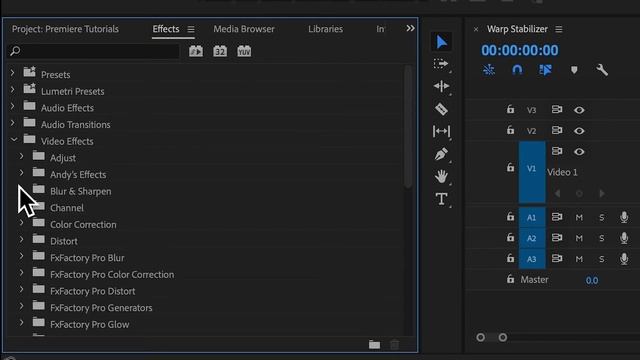640x360 pixels.
Task: Create a new custom bin
Action: click(374, 344)
